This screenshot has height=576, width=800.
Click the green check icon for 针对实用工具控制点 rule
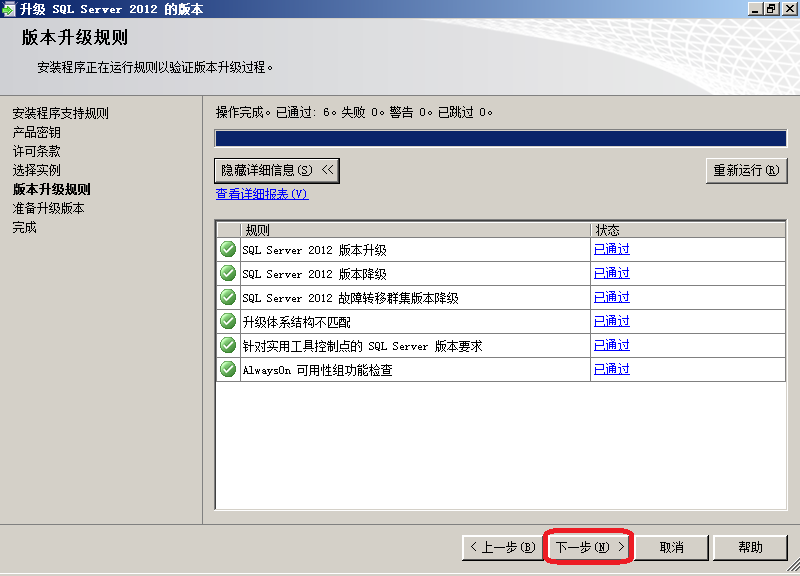point(228,345)
